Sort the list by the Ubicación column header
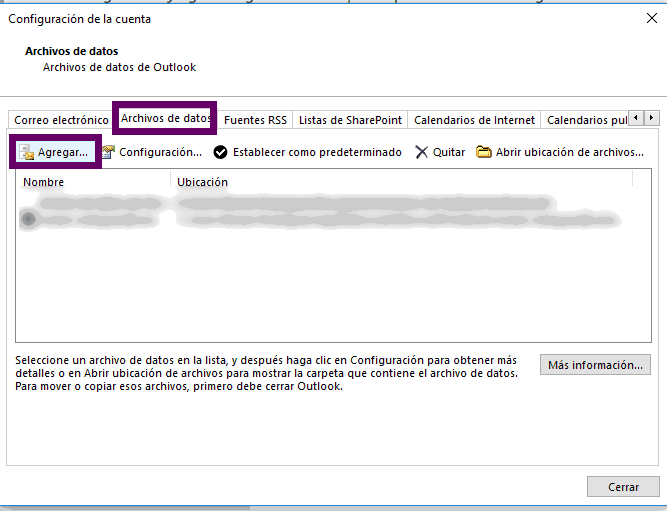This screenshot has height=511, width=667. click(x=401, y=182)
